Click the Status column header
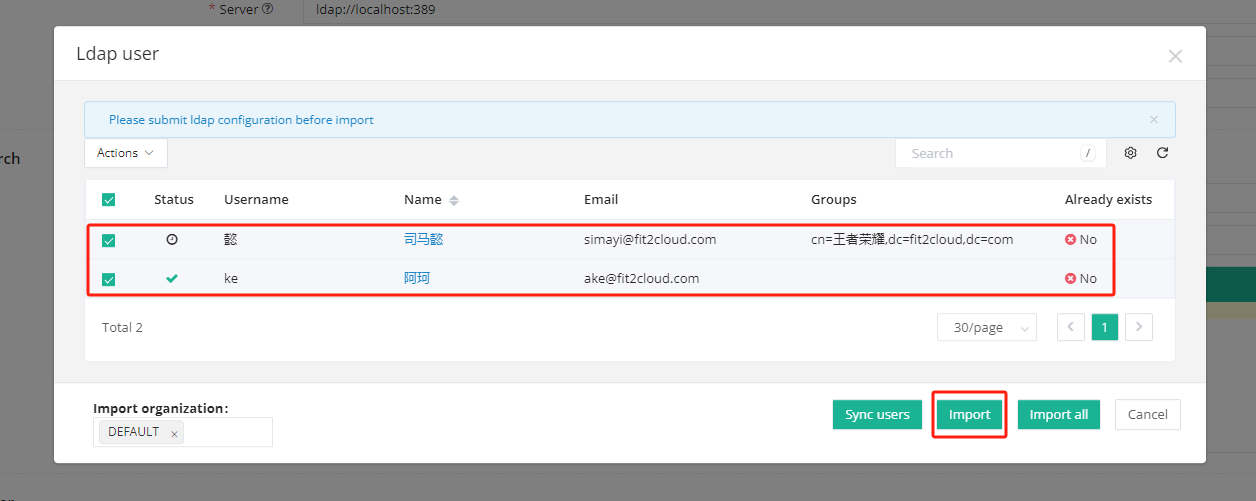This screenshot has width=1256, height=501. pos(174,200)
